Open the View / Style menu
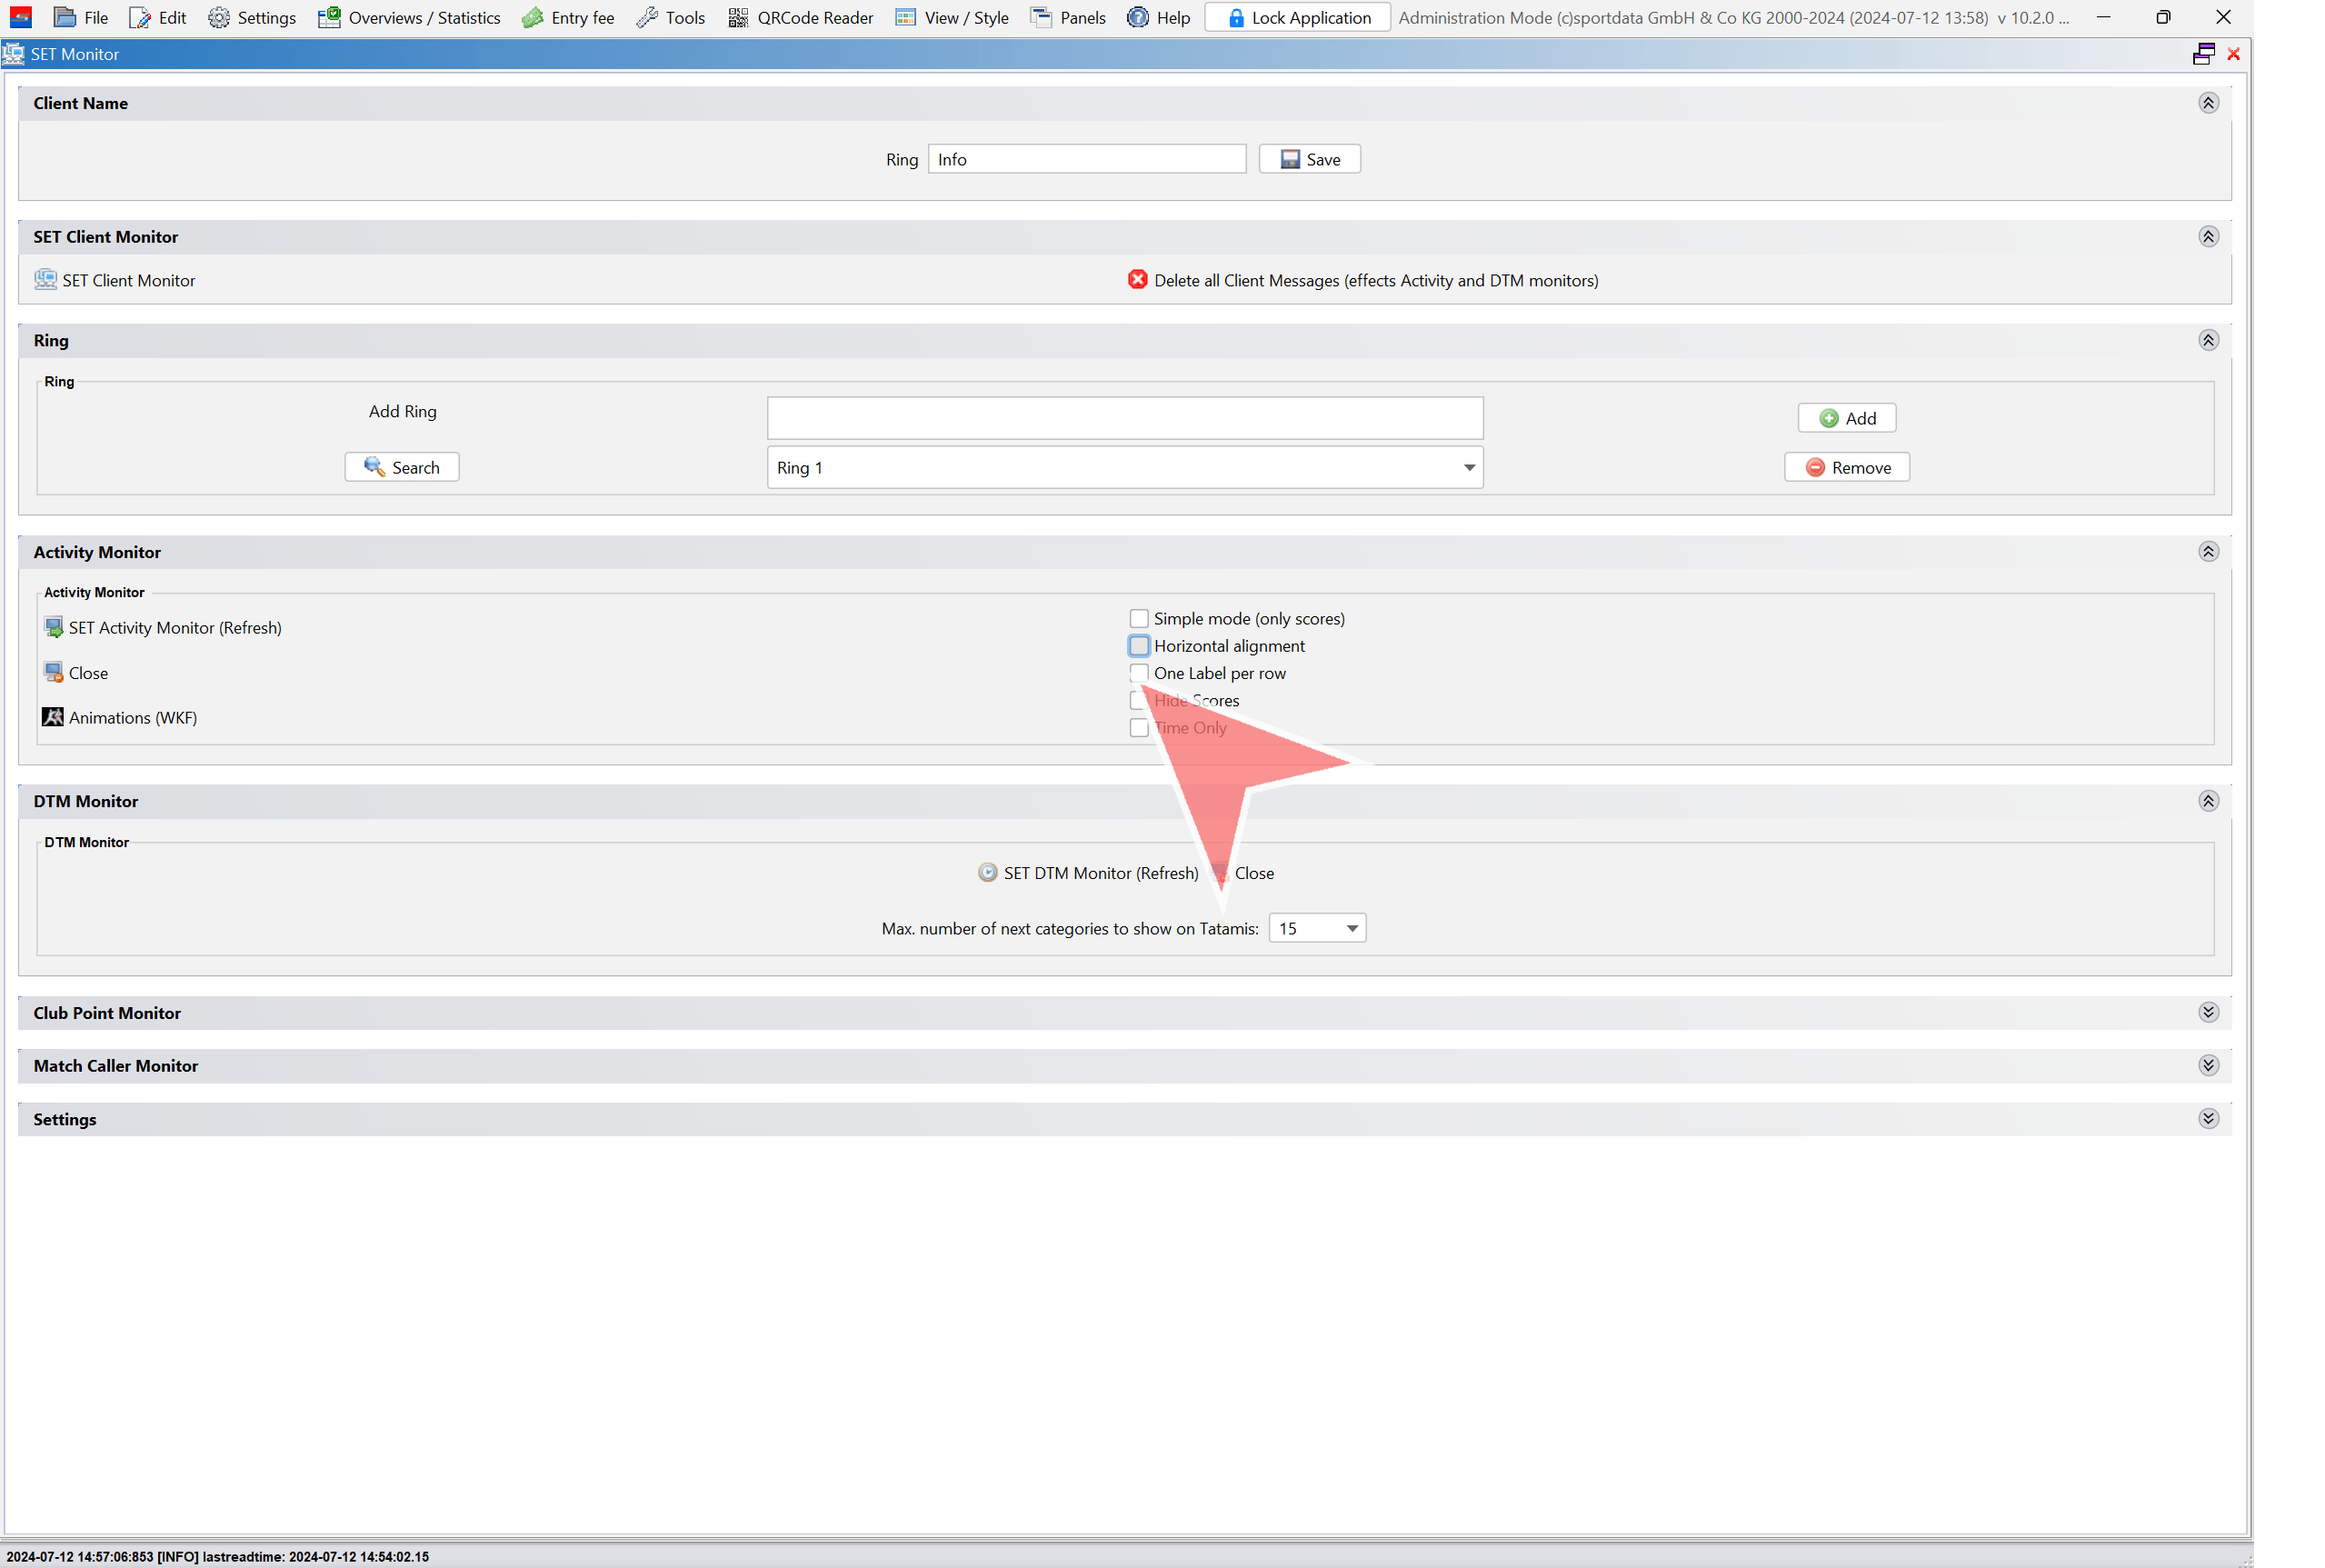Screen dimensions: 2325x1568 click(x=952, y=17)
